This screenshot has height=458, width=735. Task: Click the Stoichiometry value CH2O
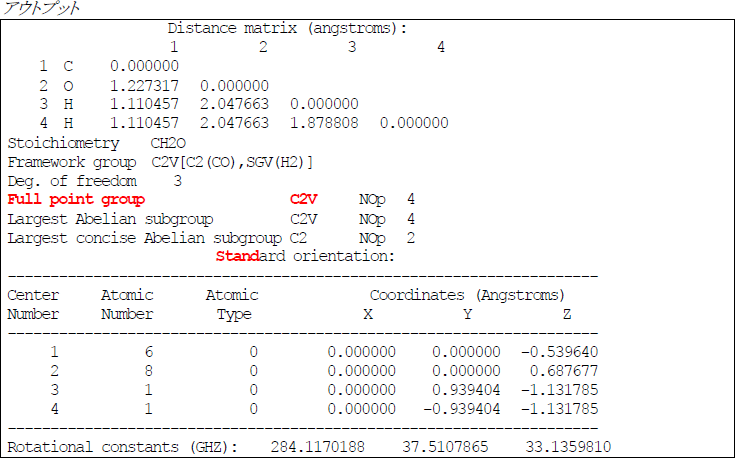[168, 143]
